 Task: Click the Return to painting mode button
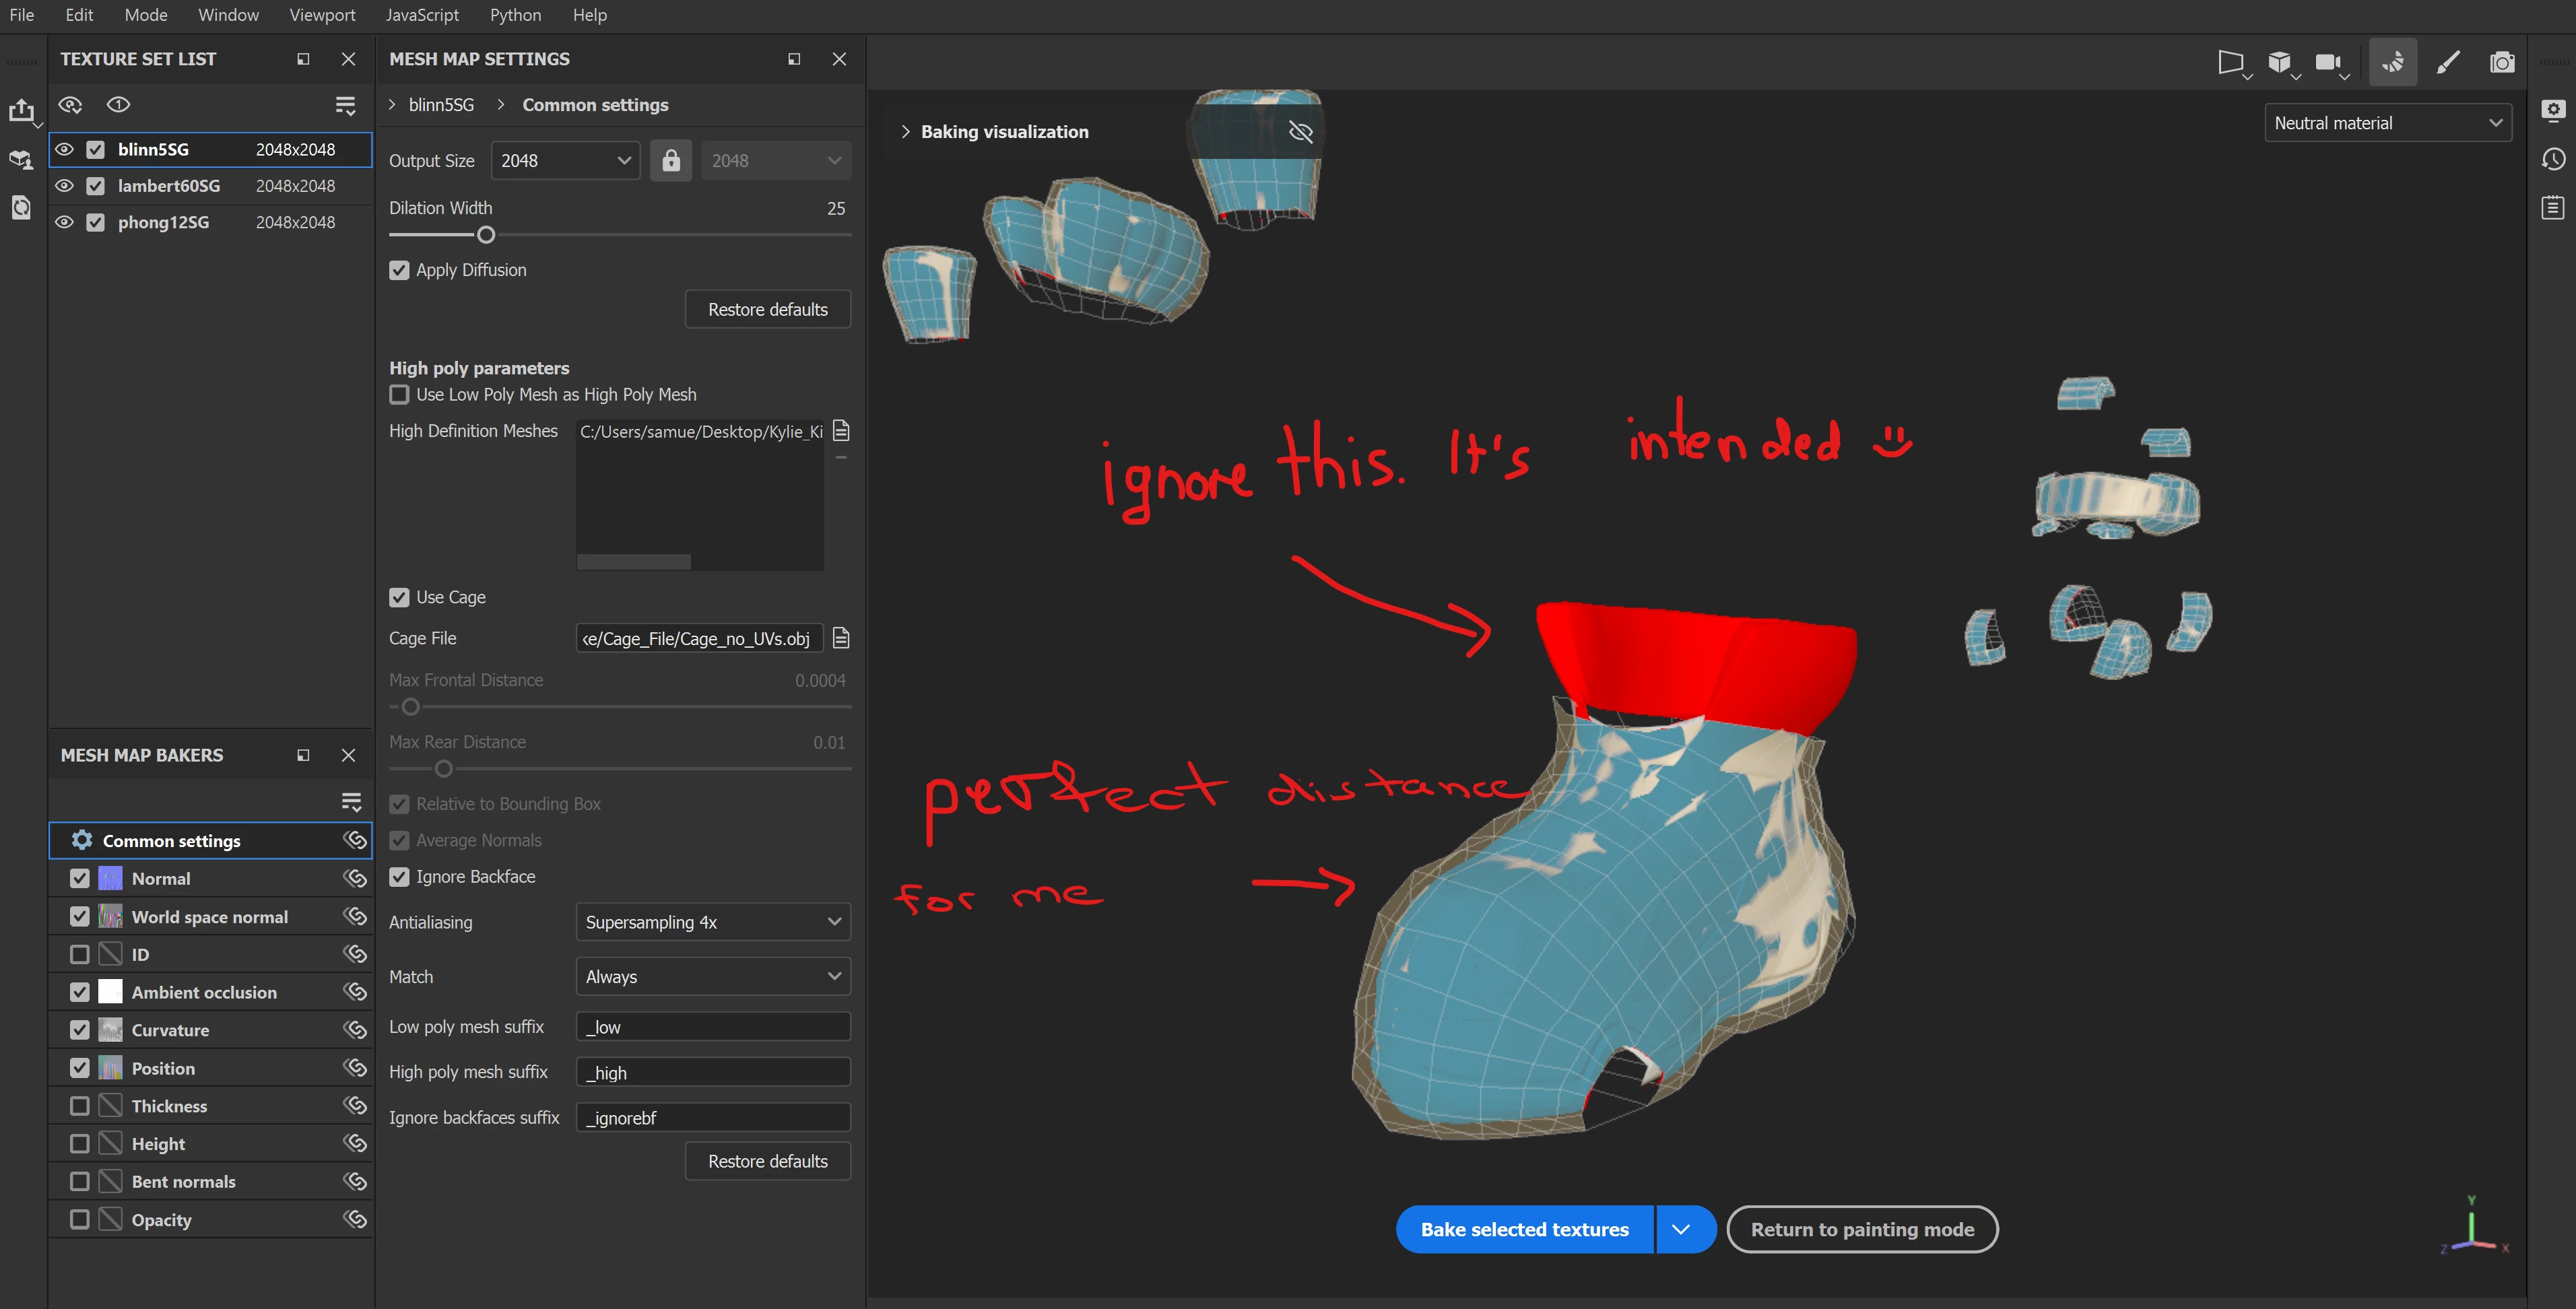(x=1861, y=1229)
